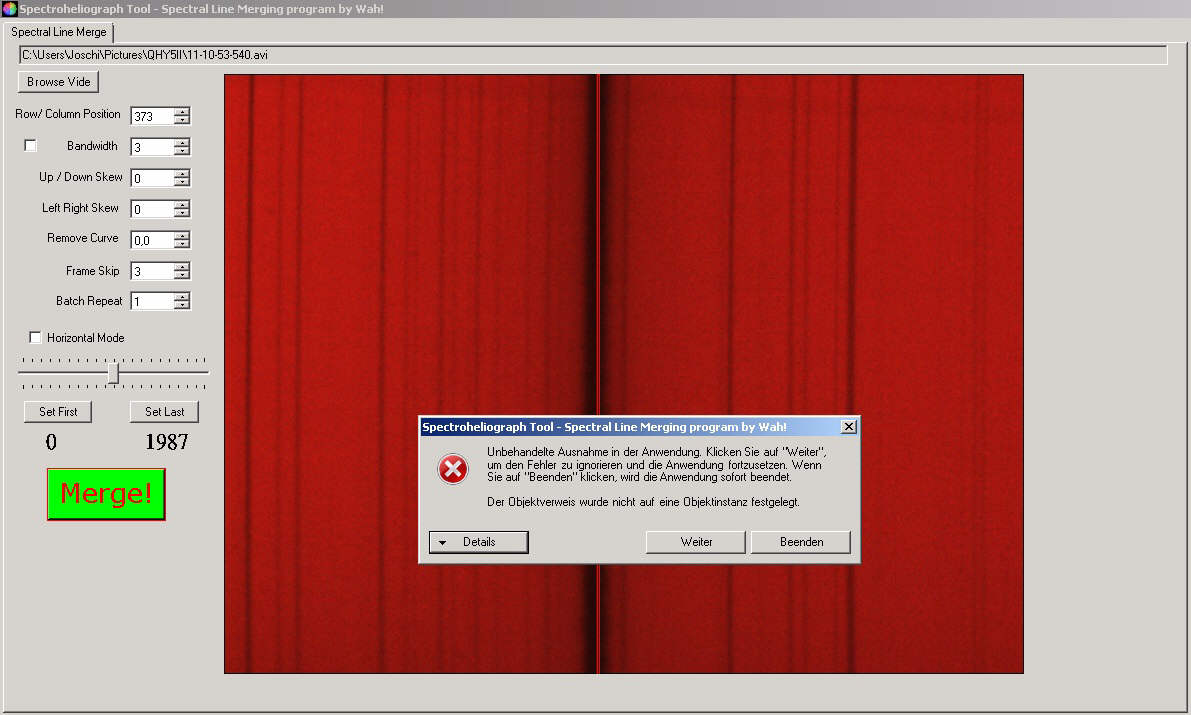This screenshot has height=715, width=1191.
Task: Enable Horizontal Mode checkbox
Action: click(x=36, y=338)
